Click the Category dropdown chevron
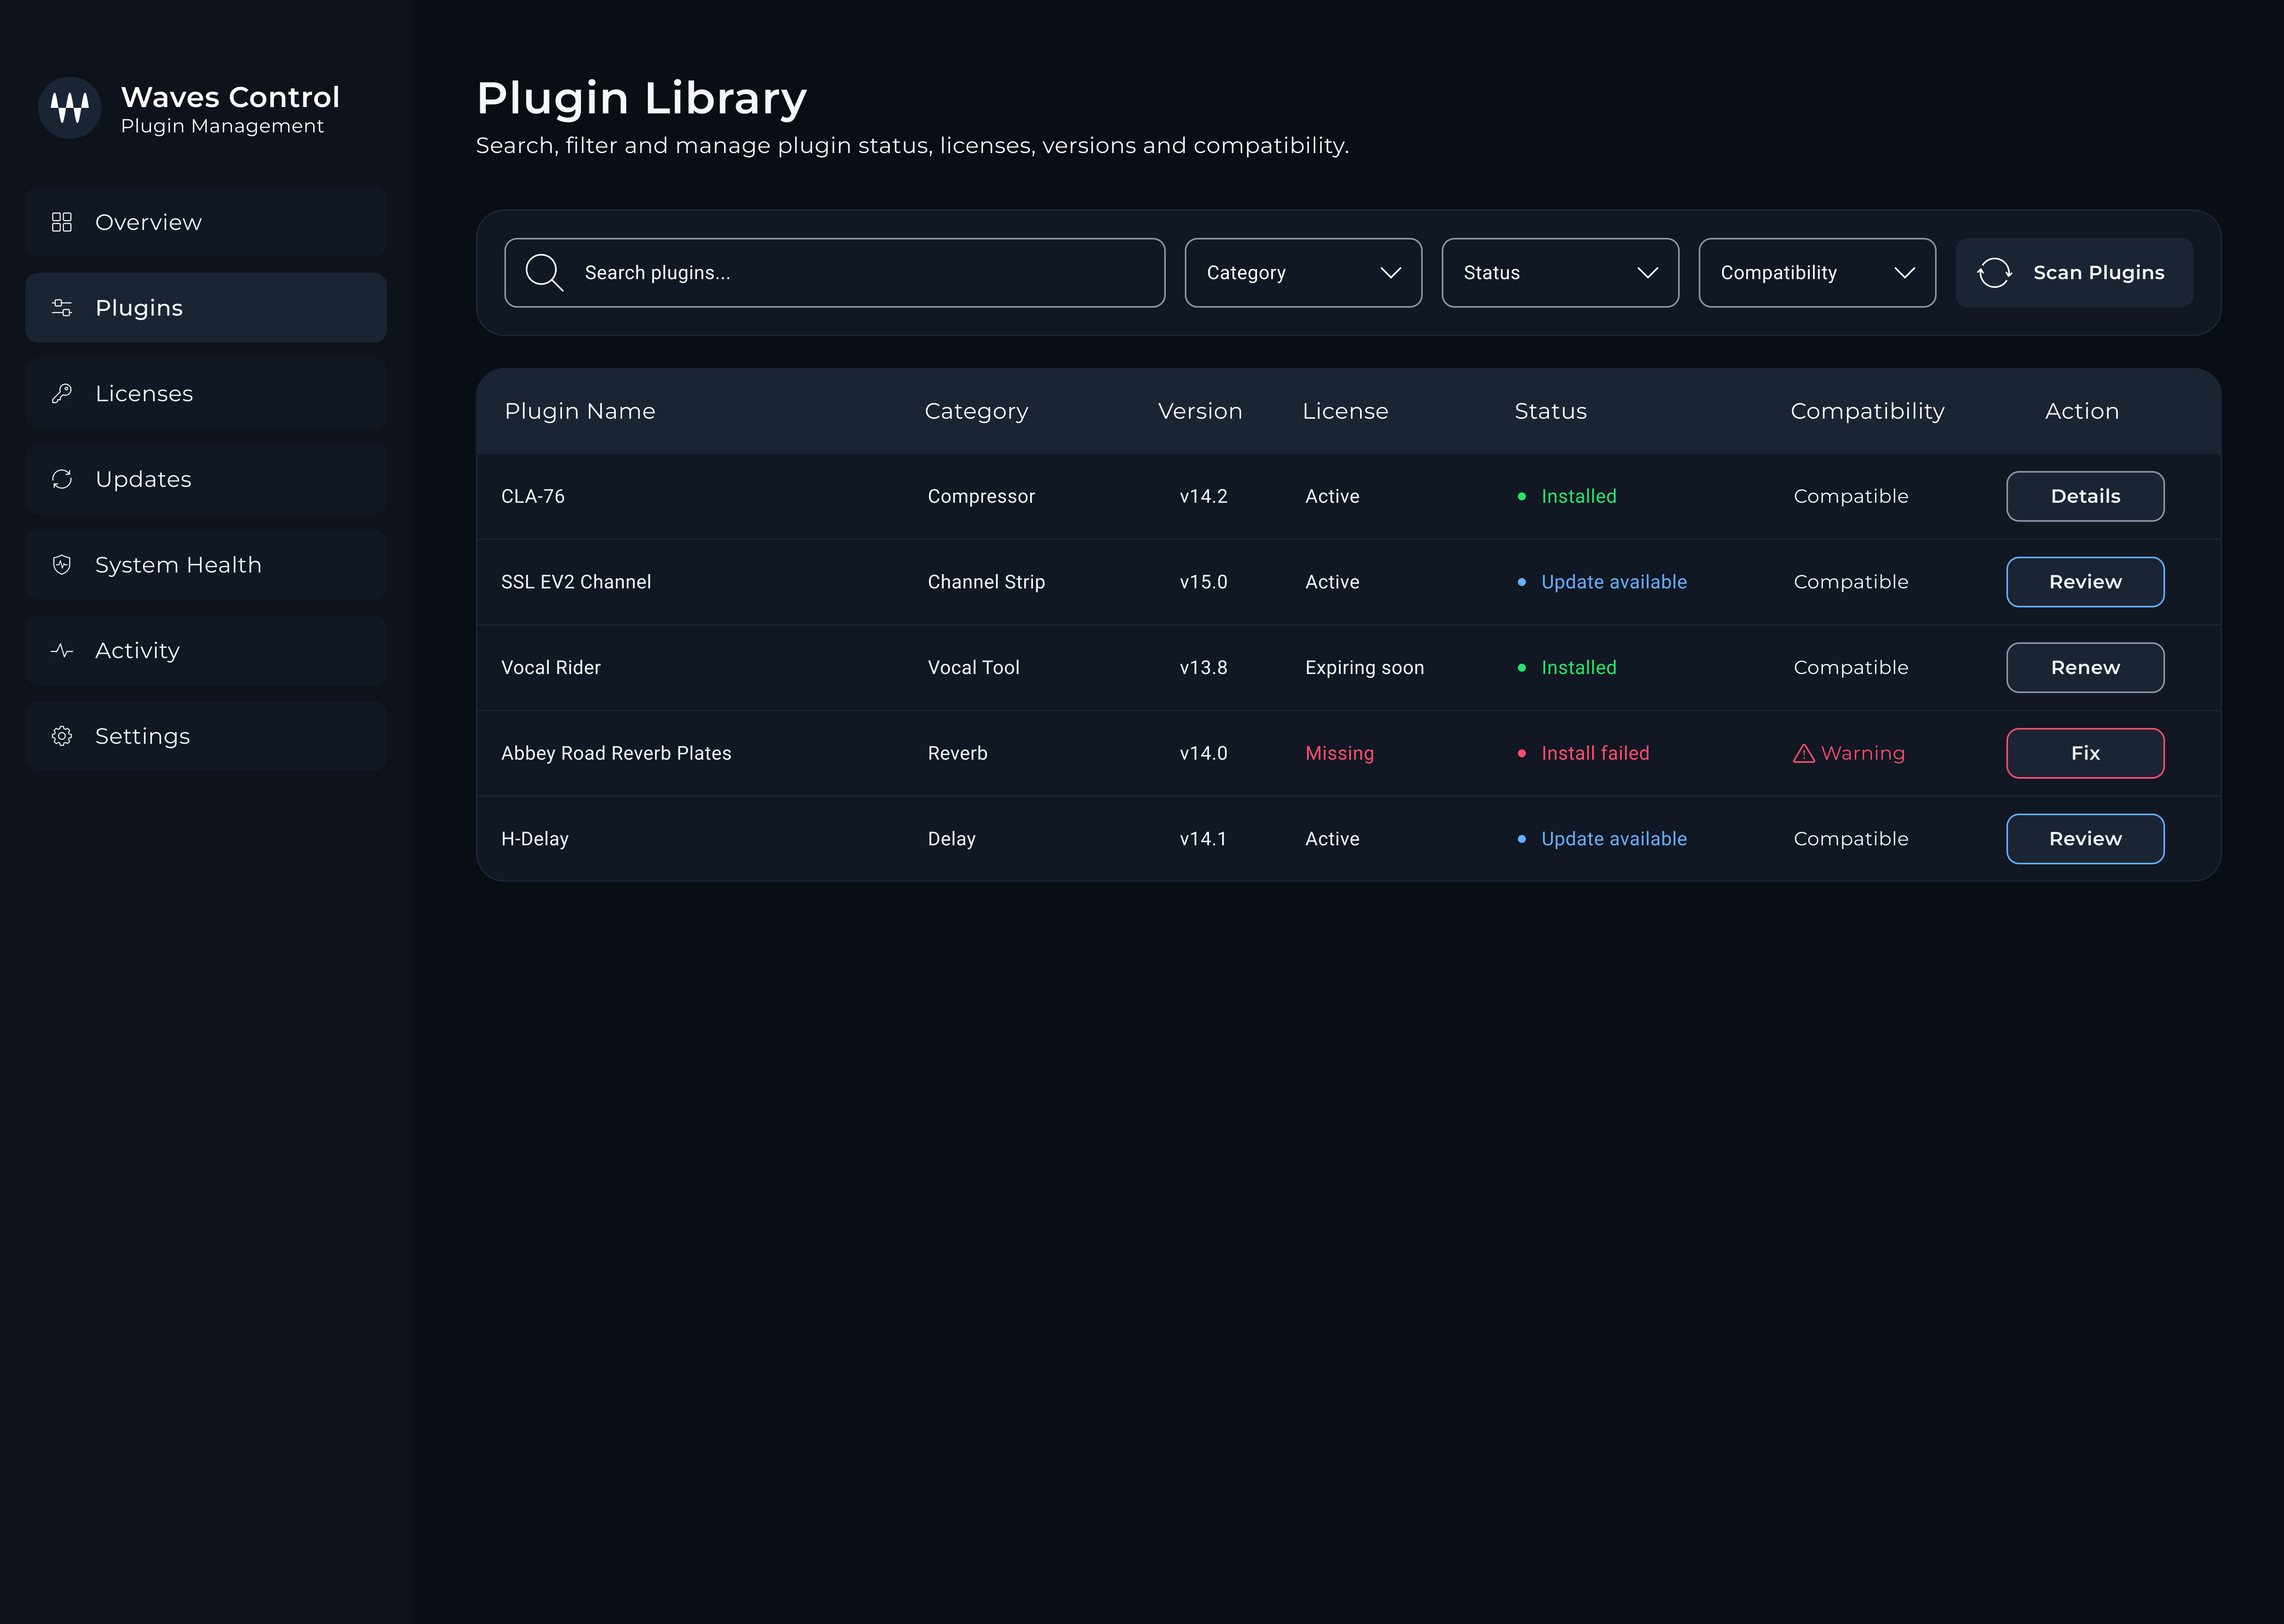 (x=1391, y=273)
